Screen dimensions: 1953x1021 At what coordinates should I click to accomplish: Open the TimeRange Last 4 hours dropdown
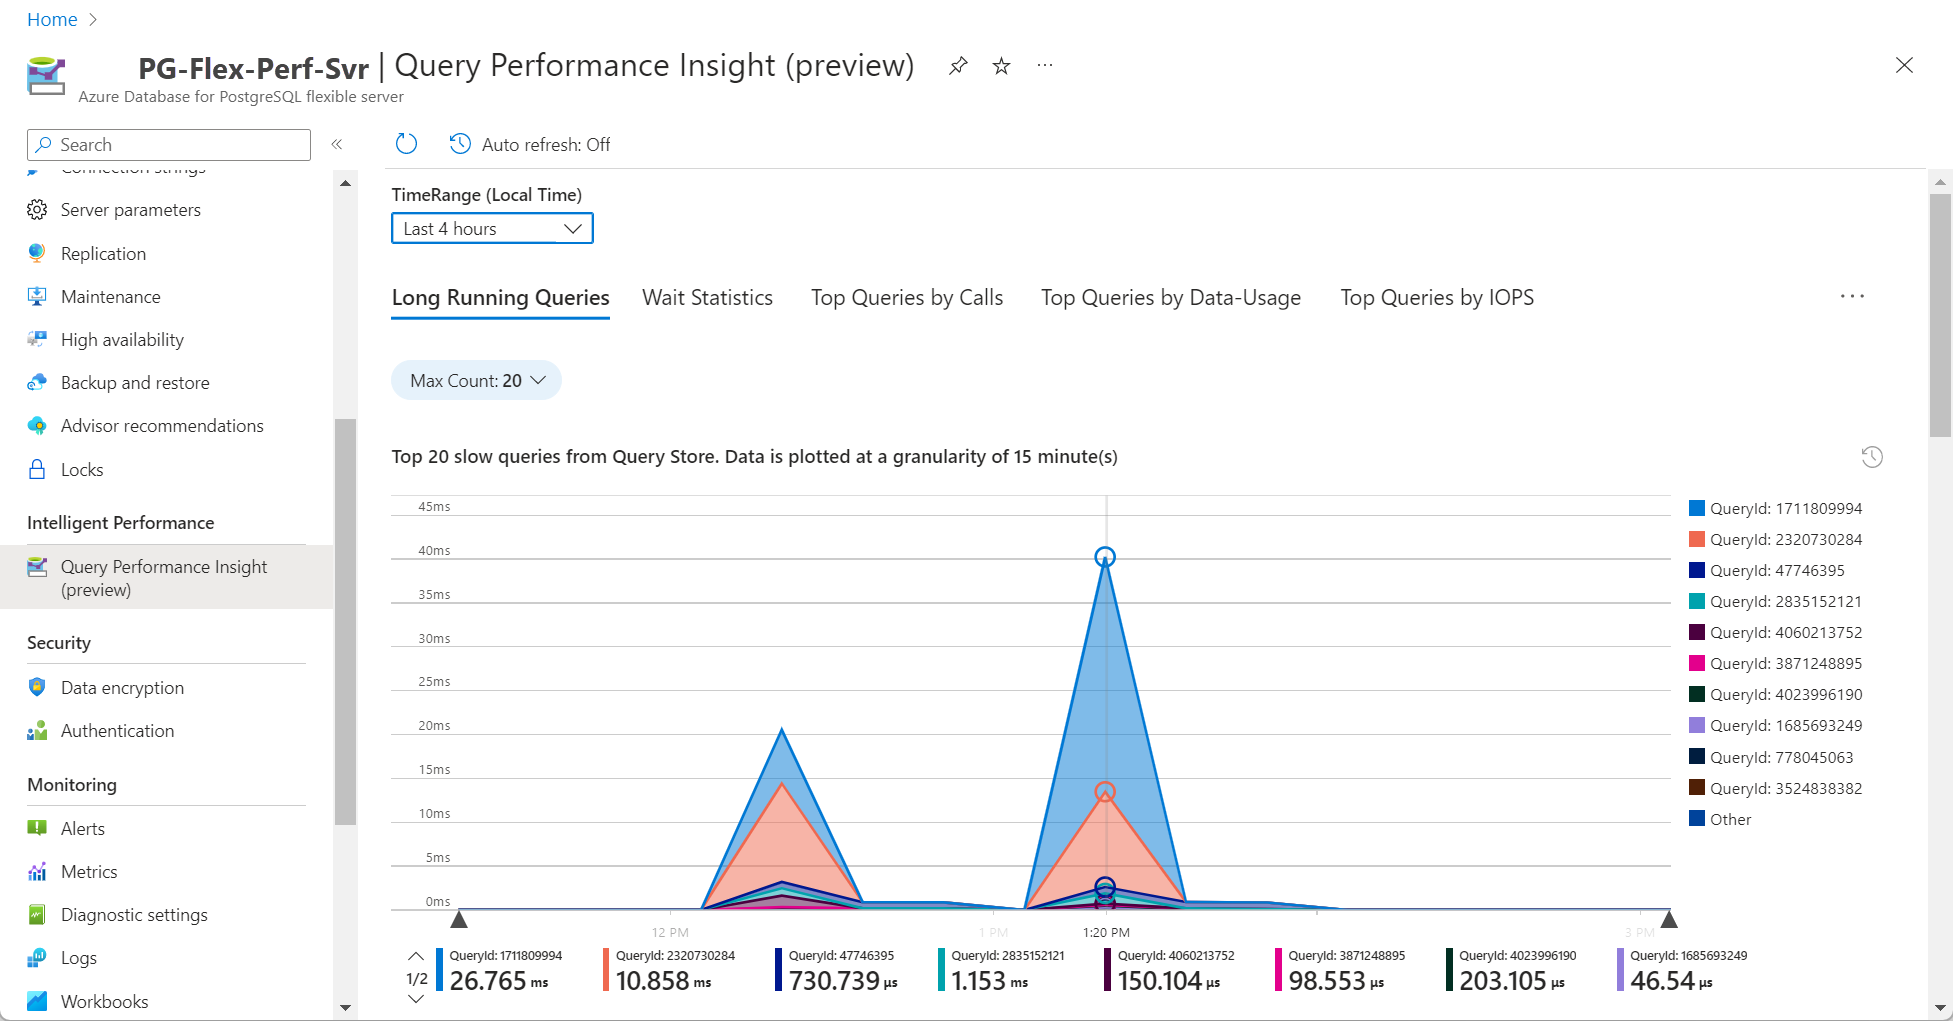(x=492, y=229)
